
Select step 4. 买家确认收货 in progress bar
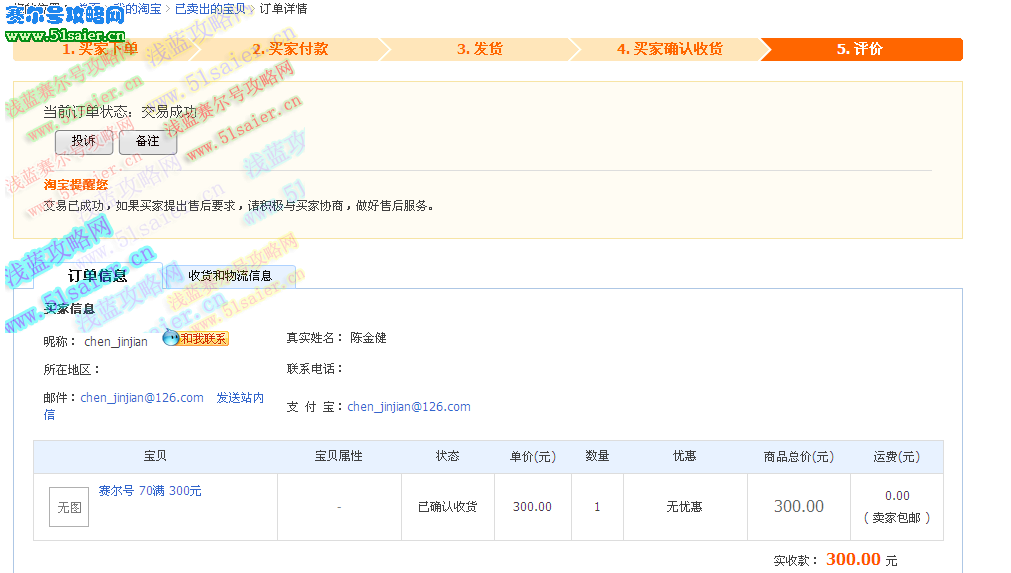click(x=670, y=49)
